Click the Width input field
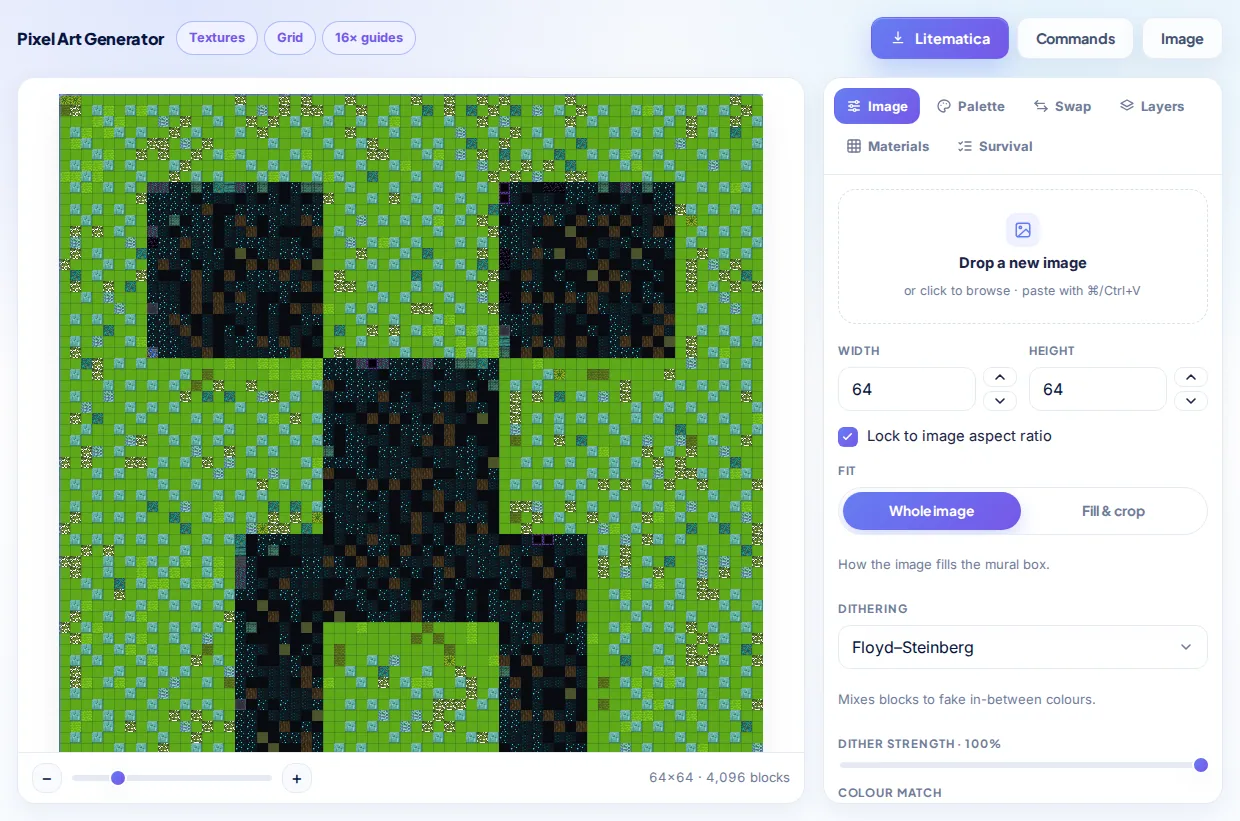The width and height of the screenshot is (1240, 821). click(906, 389)
